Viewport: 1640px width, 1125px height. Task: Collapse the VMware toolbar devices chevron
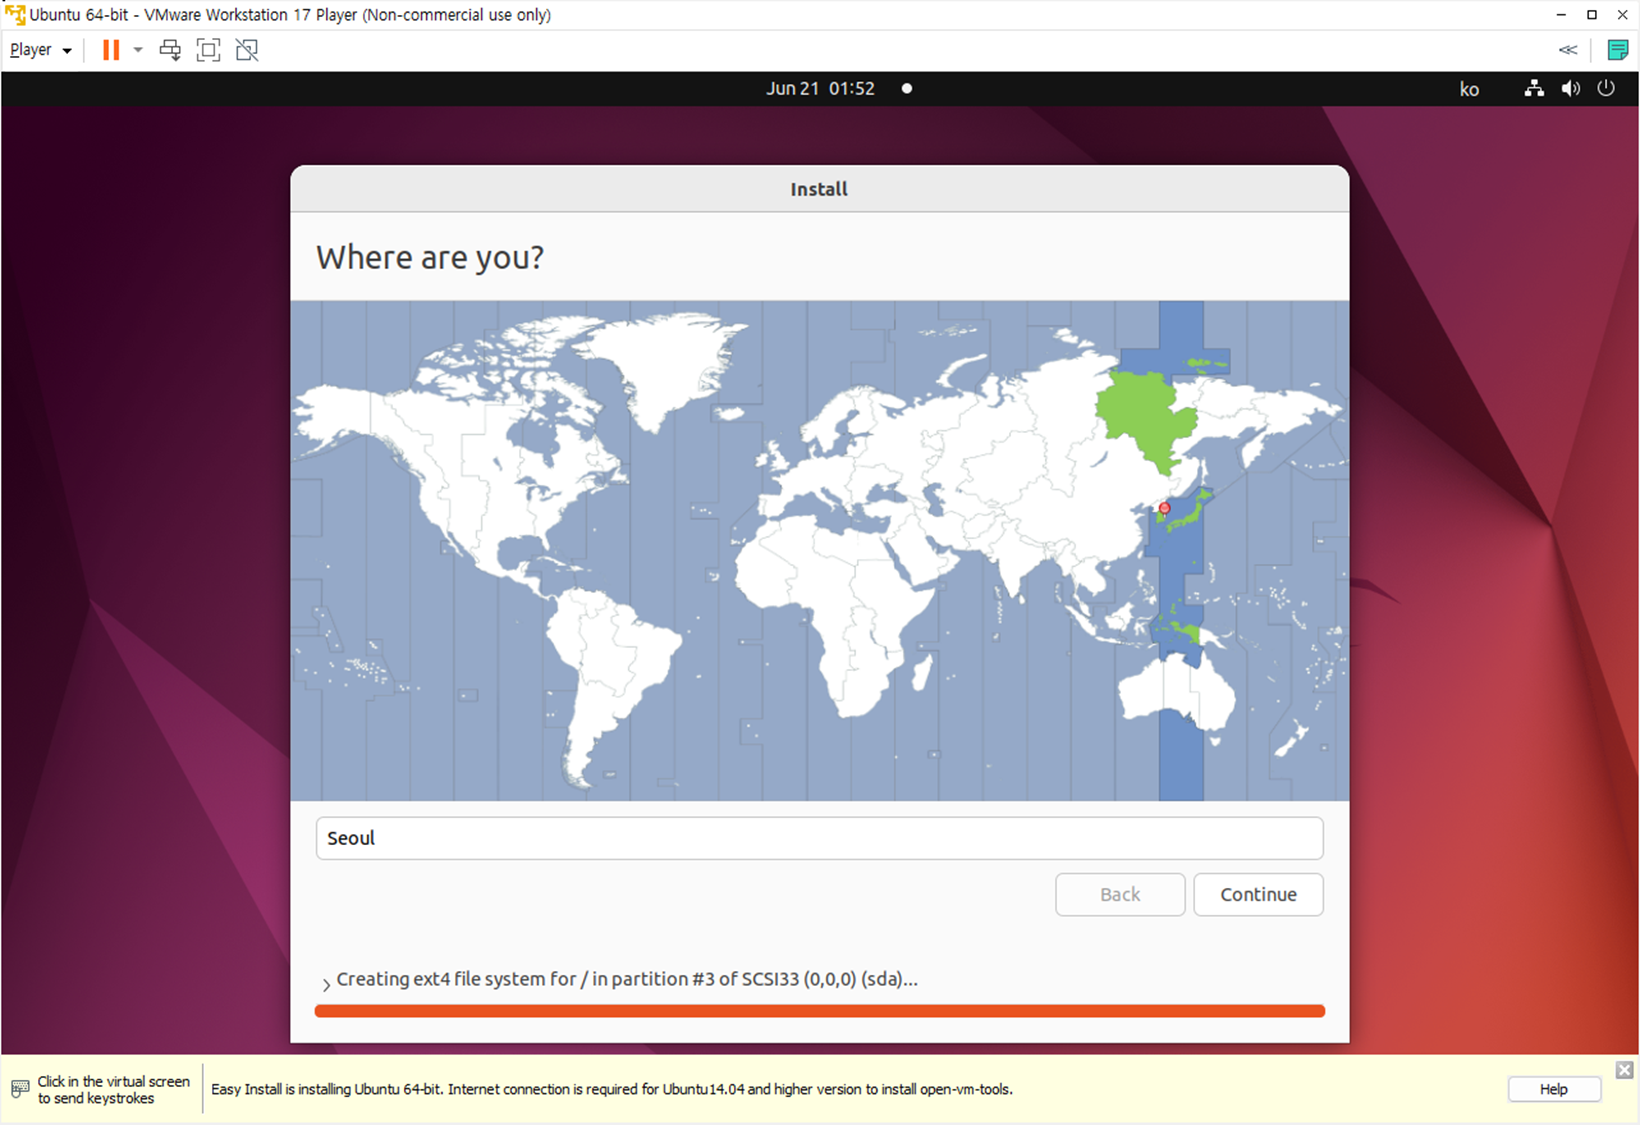tap(1568, 50)
